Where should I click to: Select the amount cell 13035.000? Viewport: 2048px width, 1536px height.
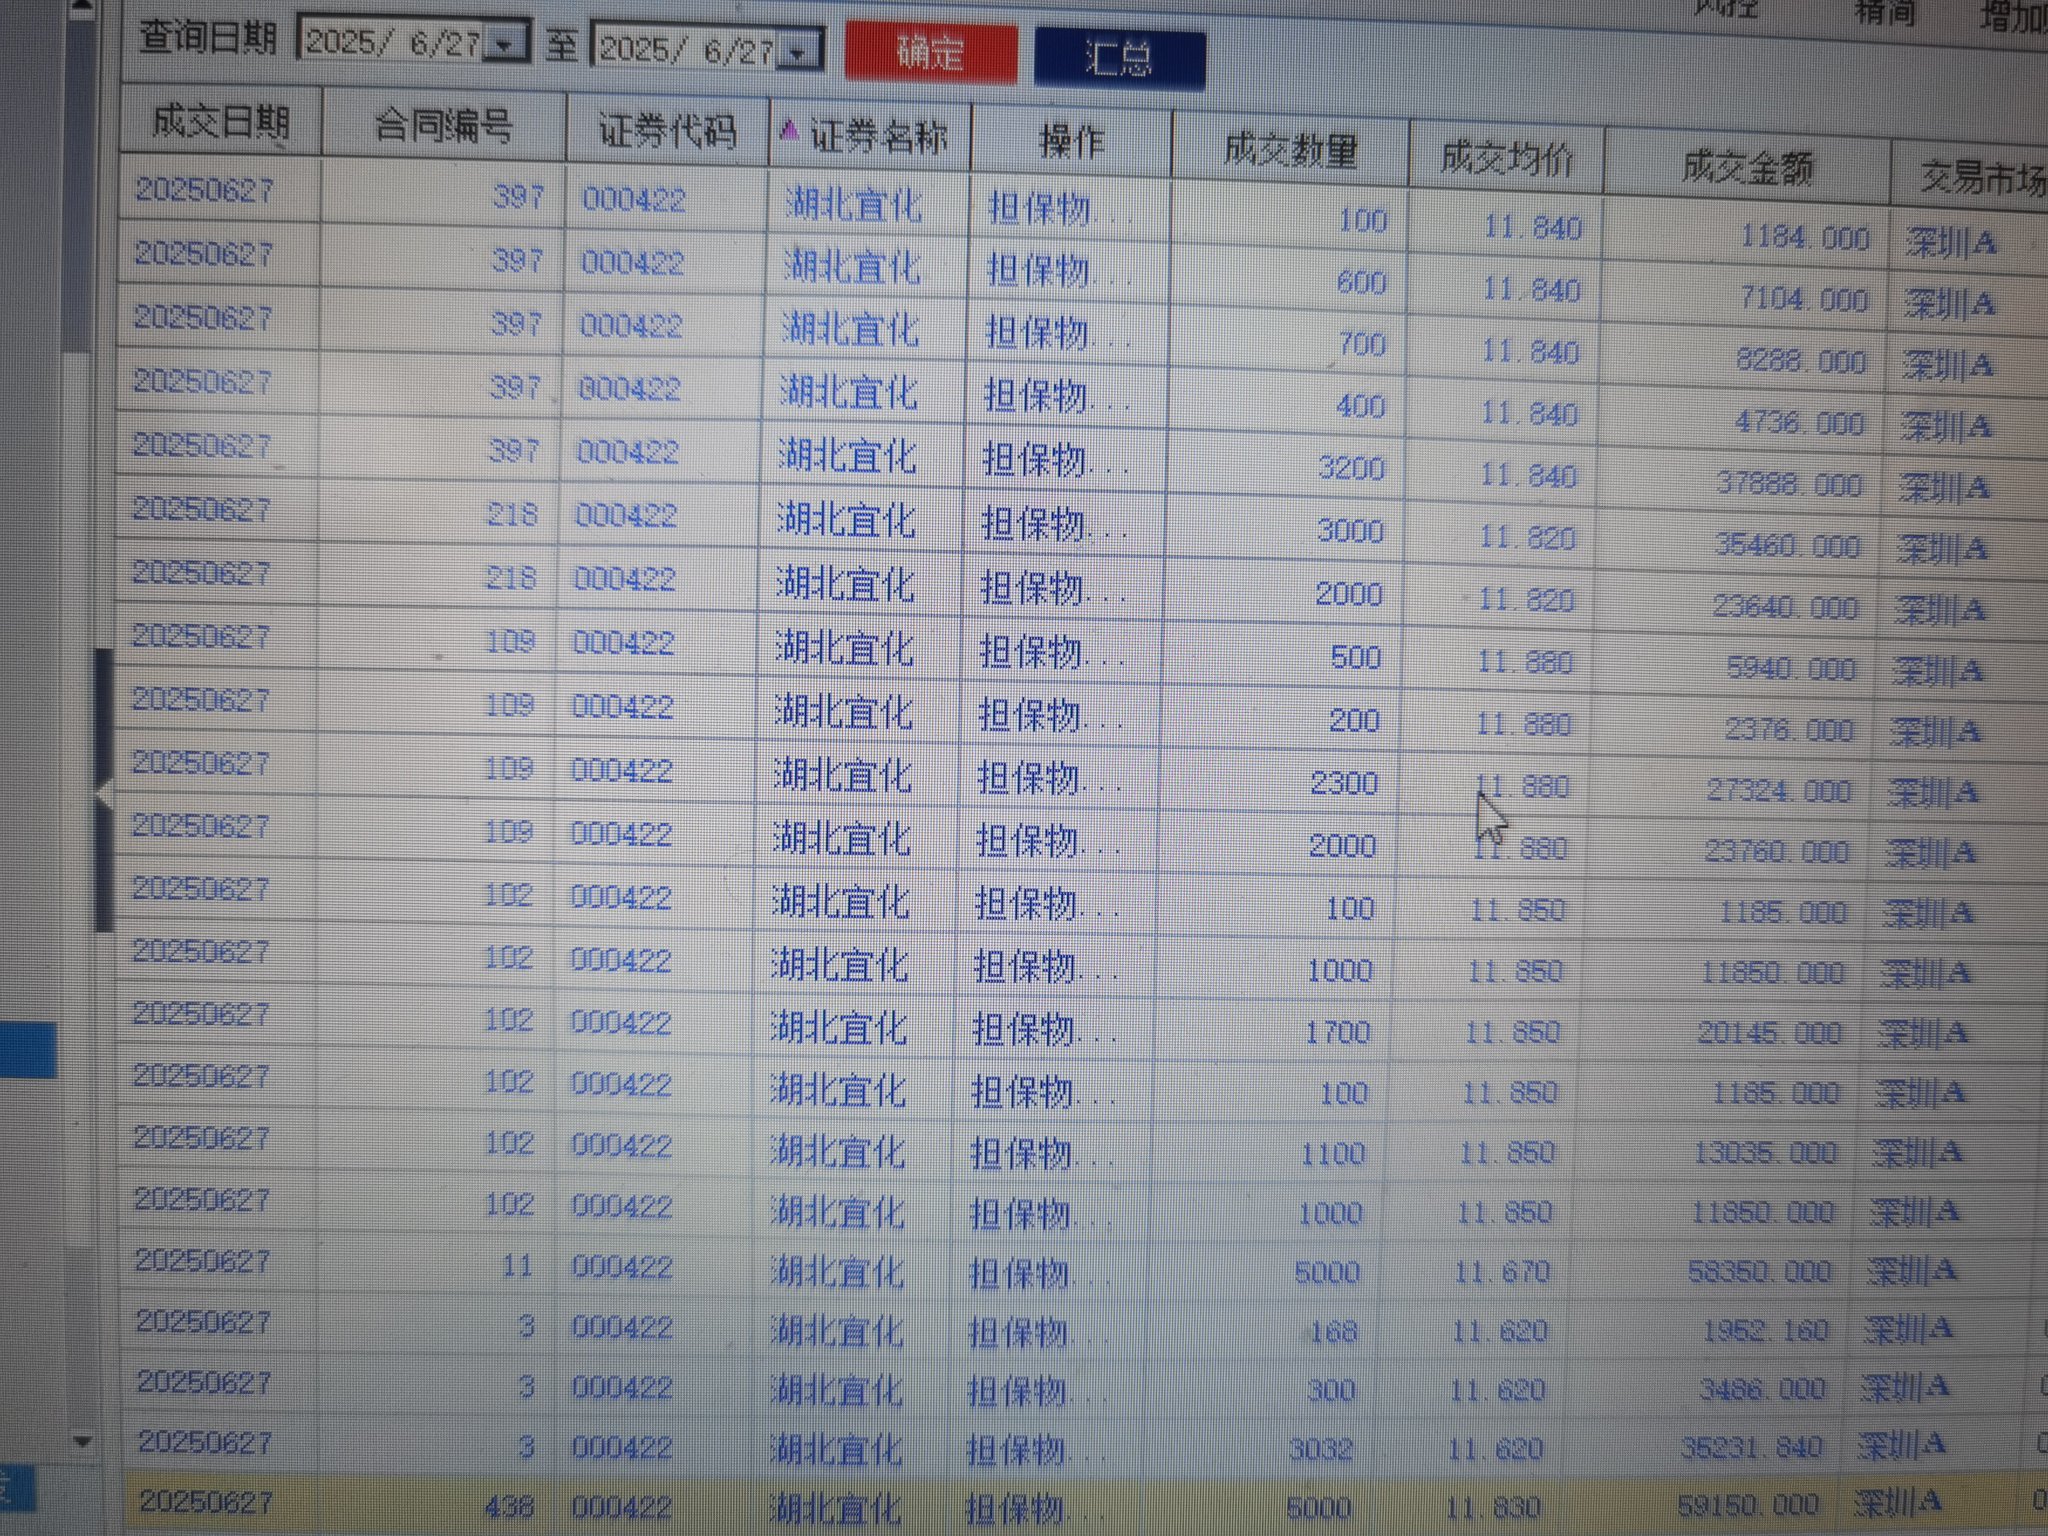click(x=1765, y=1153)
